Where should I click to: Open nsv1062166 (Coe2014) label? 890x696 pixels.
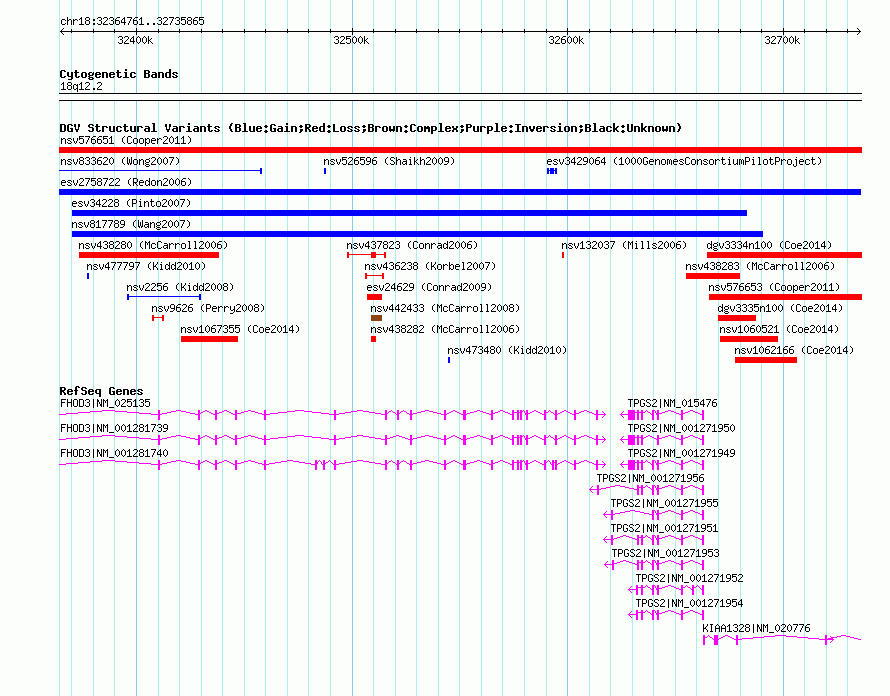794,350
